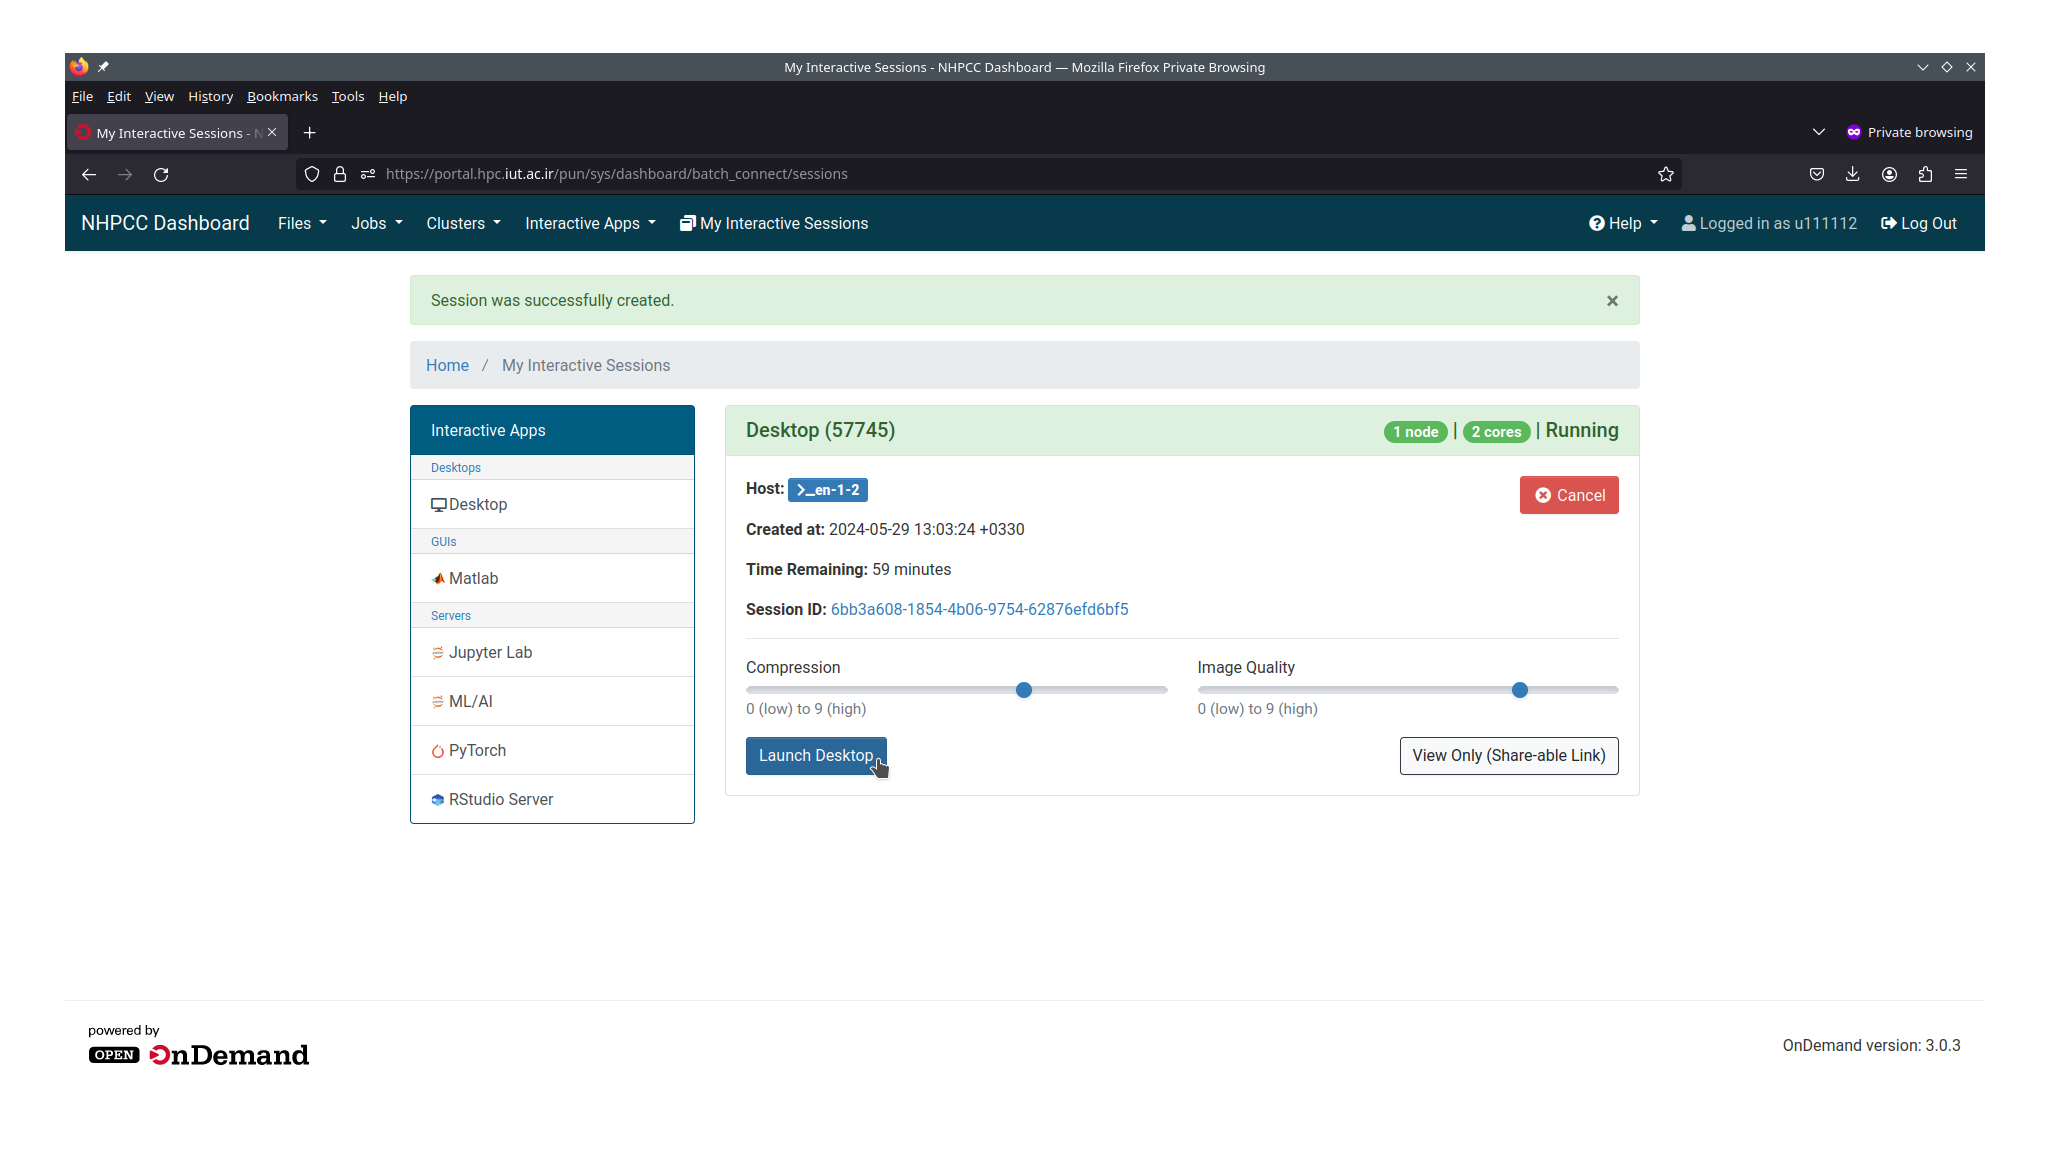Click the NHPCC Dashboard home icon

click(x=166, y=222)
